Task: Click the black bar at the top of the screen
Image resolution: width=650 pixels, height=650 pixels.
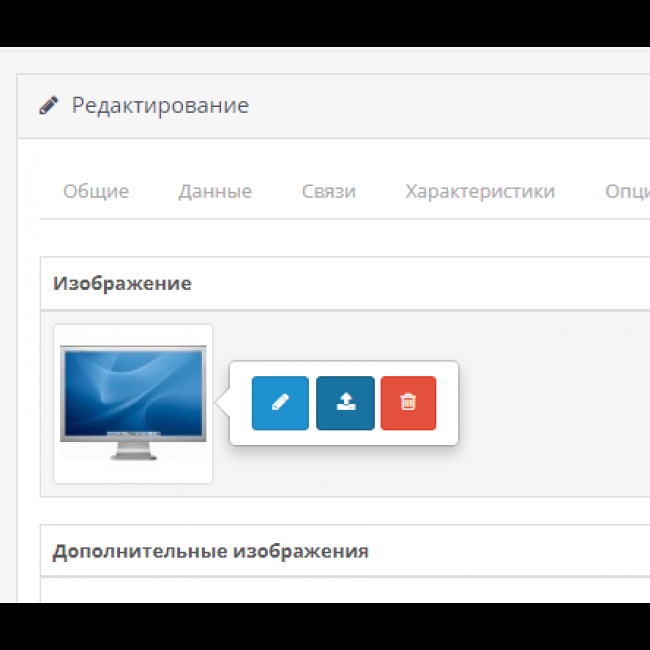Action: click(x=325, y=22)
